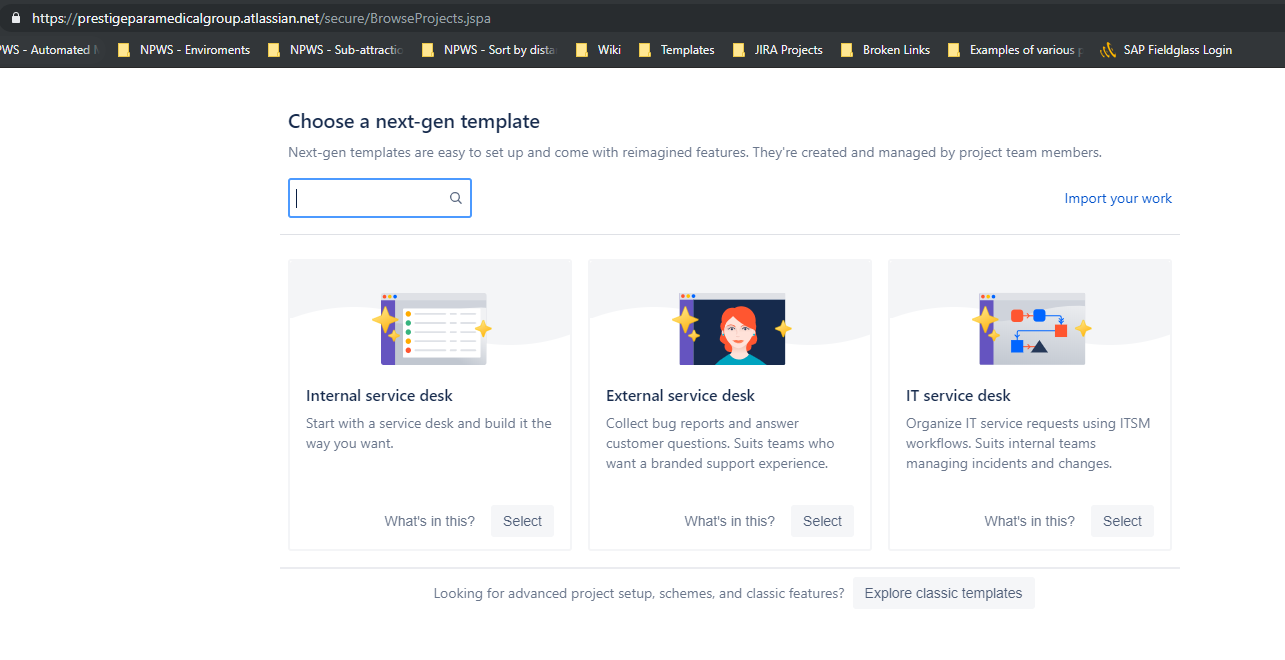Click the Internal service desk template illustration

429,328
